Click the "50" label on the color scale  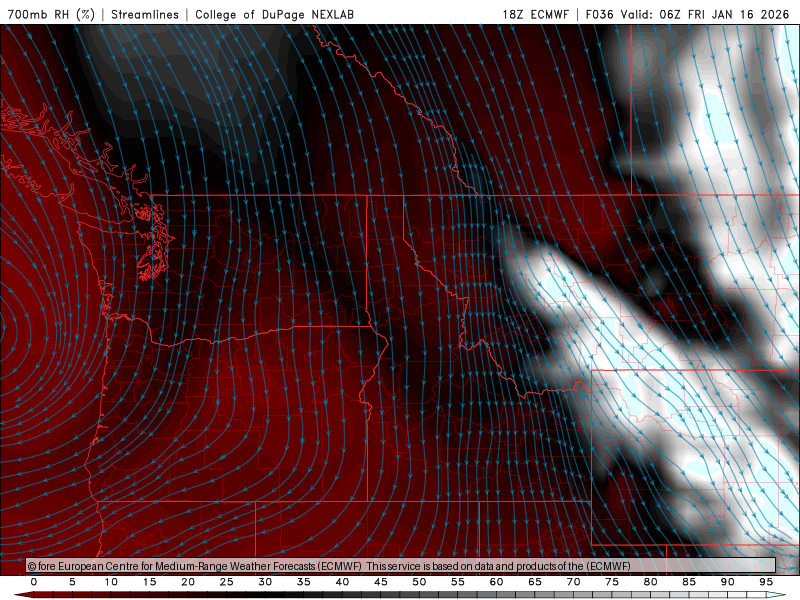pos(419,582)
